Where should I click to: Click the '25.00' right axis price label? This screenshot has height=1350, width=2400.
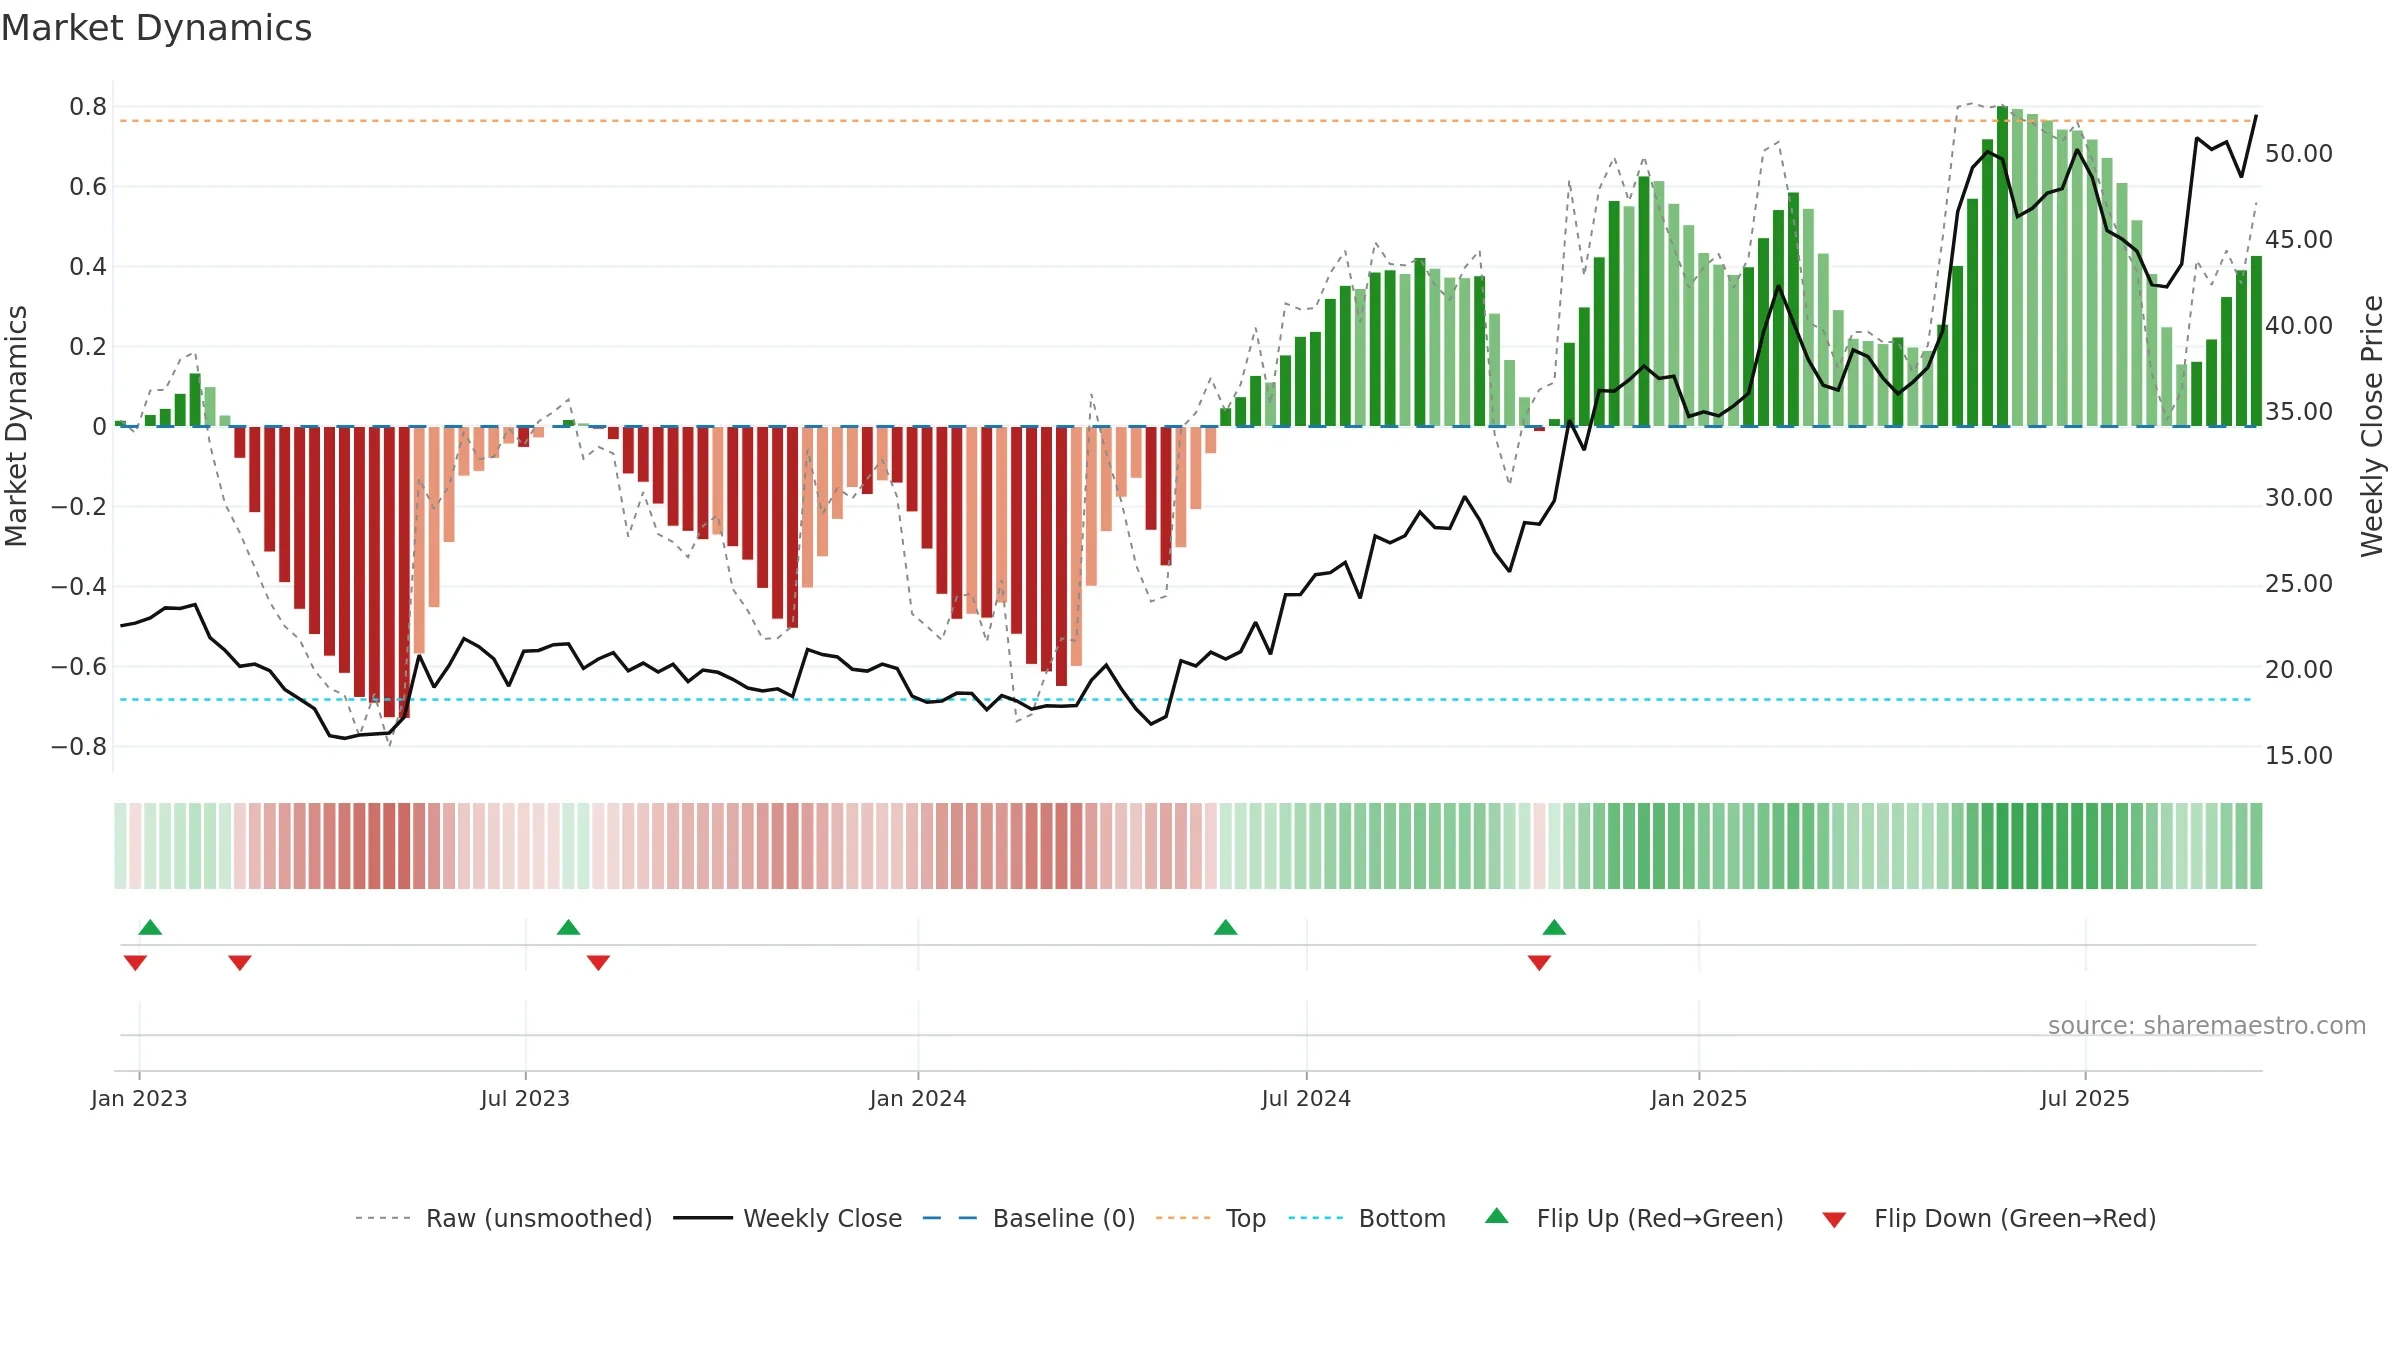click(2299, 584)
